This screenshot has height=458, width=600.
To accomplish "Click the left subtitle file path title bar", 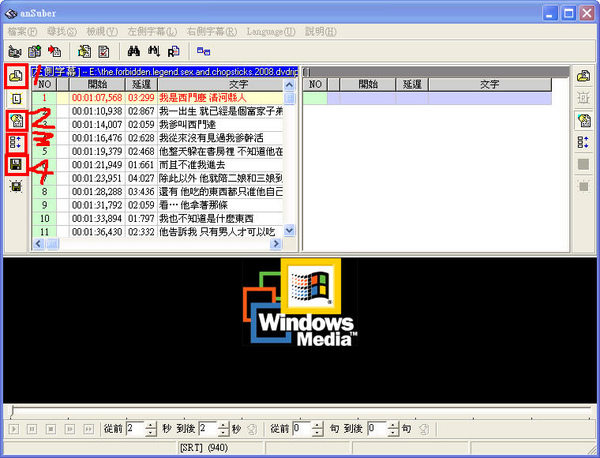I will (165, 72).
